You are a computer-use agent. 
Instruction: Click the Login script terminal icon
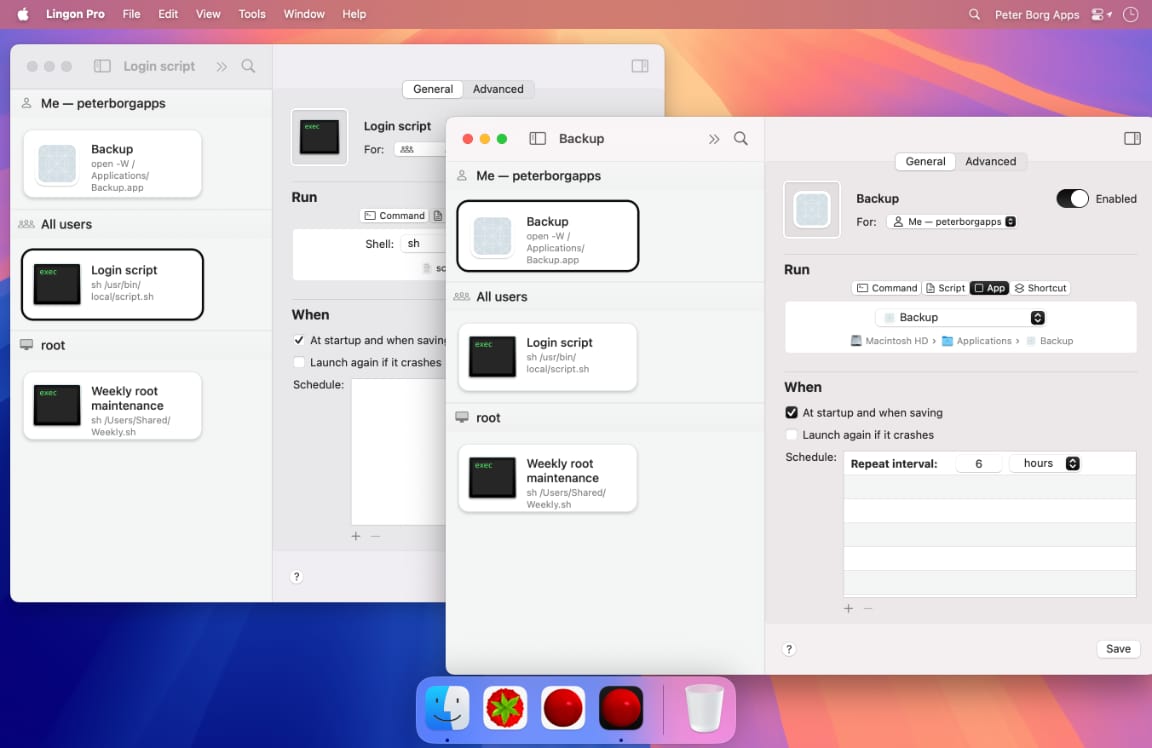[x=492, y=357]
